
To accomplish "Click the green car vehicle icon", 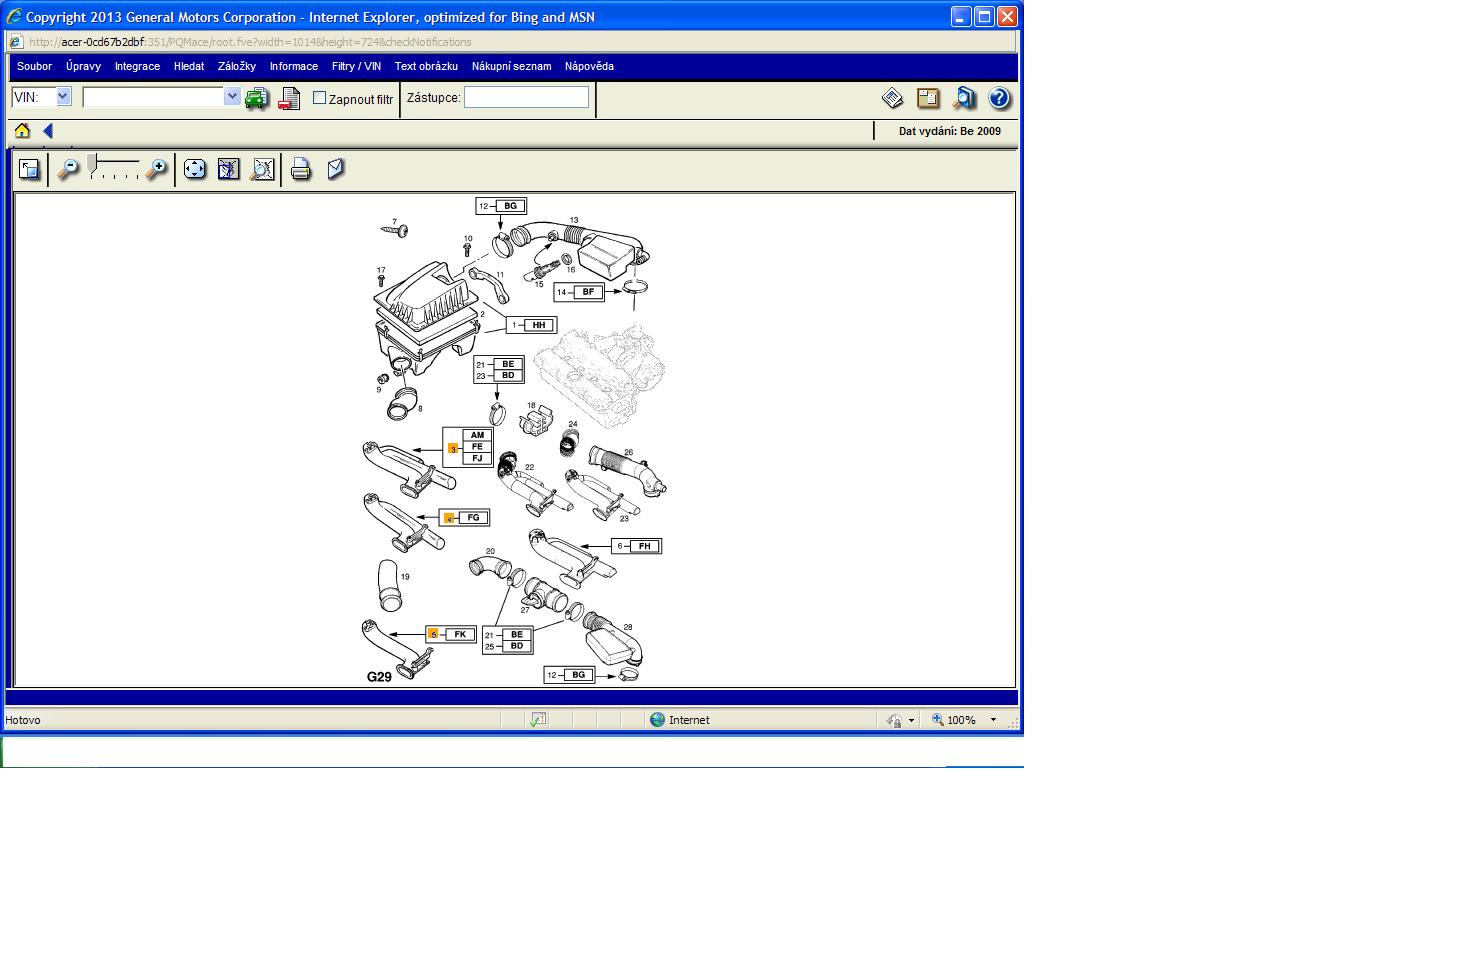I will pos(257,98).
